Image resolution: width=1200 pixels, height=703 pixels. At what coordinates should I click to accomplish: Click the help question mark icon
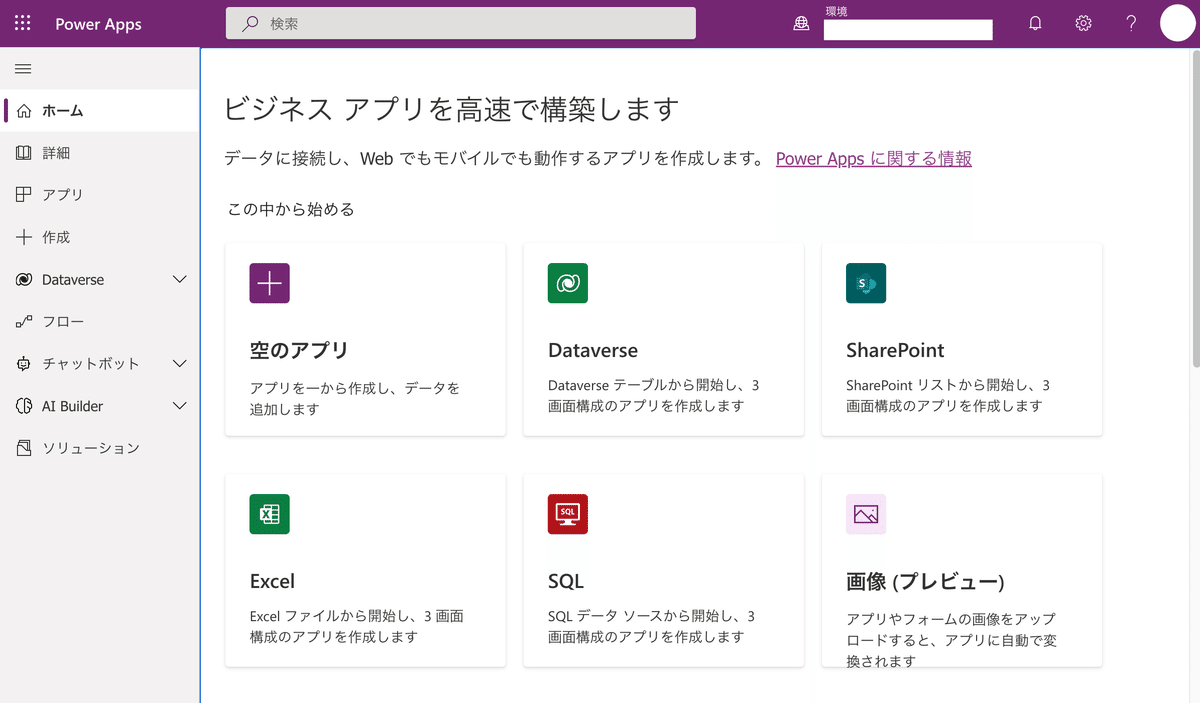pos(1131,24)
